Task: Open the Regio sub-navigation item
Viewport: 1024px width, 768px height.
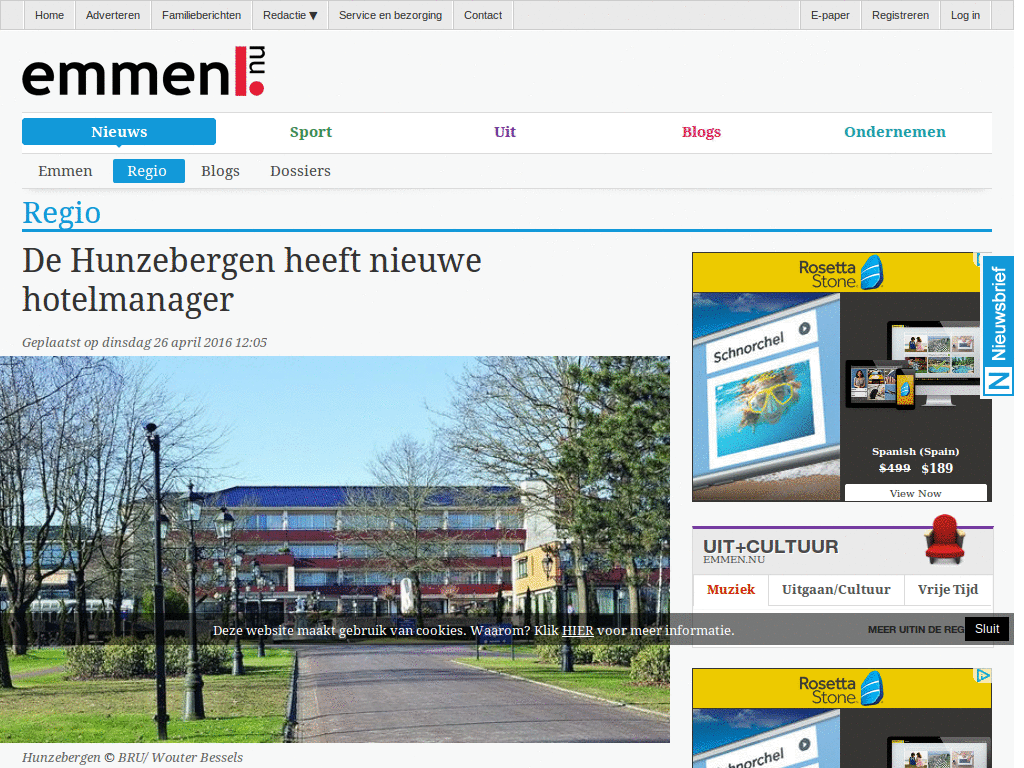Action: (x=149, y=171)
